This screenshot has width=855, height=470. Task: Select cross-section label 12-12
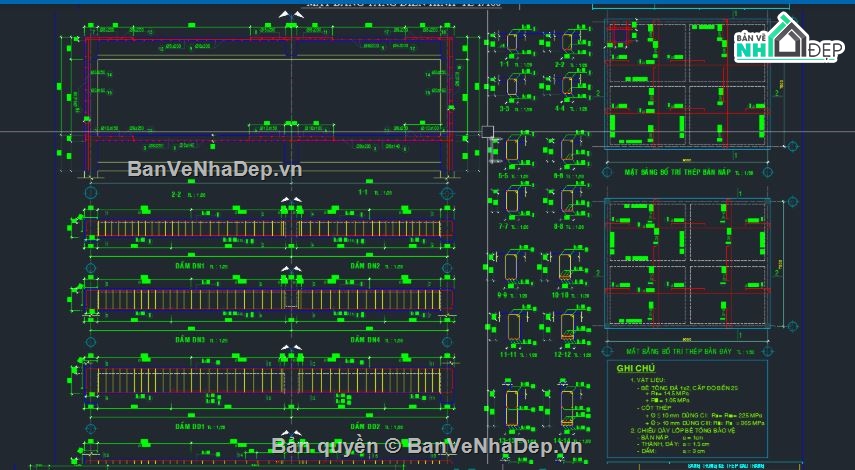tap(561, 354)
